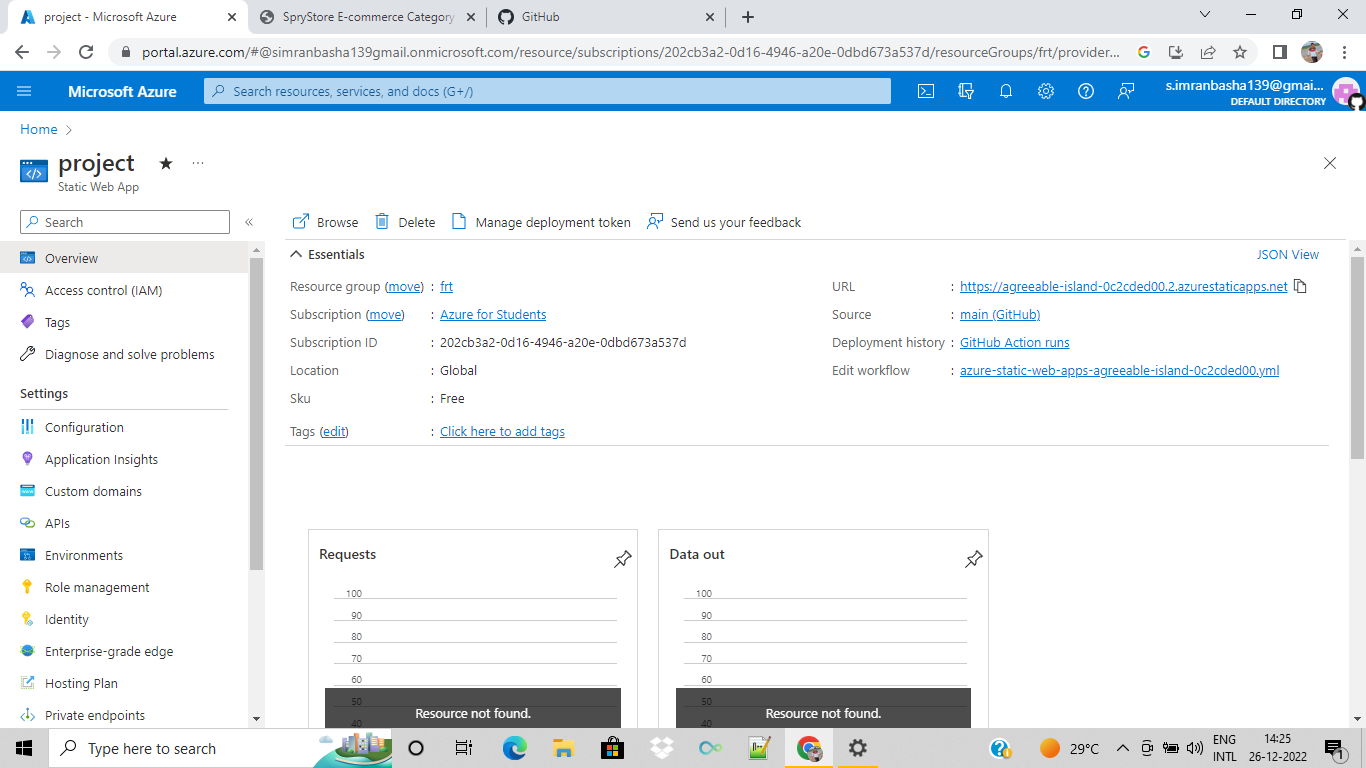Open the Diagnose and solve problems pane
1366x768 pixels.
pos(130,354)
